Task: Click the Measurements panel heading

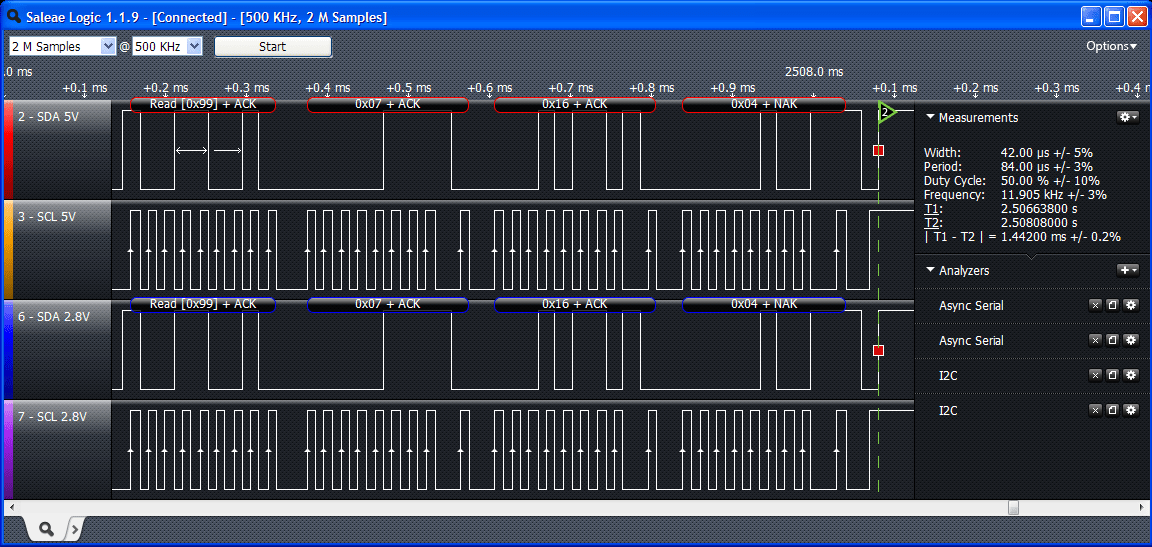Action: tap(979, 117)
